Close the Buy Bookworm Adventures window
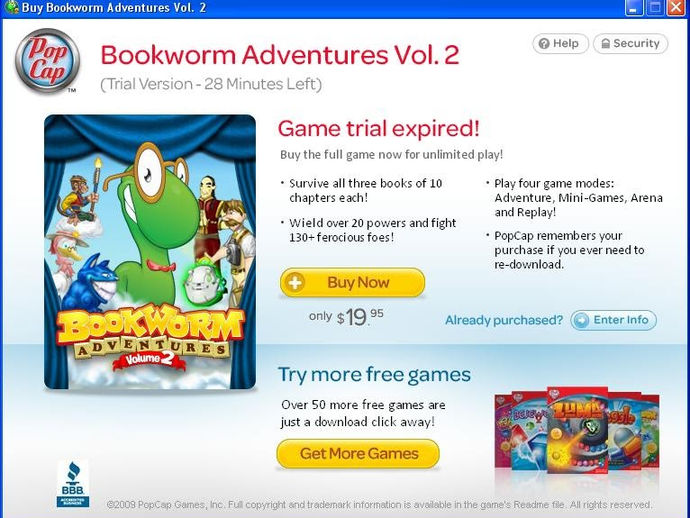 676,7
